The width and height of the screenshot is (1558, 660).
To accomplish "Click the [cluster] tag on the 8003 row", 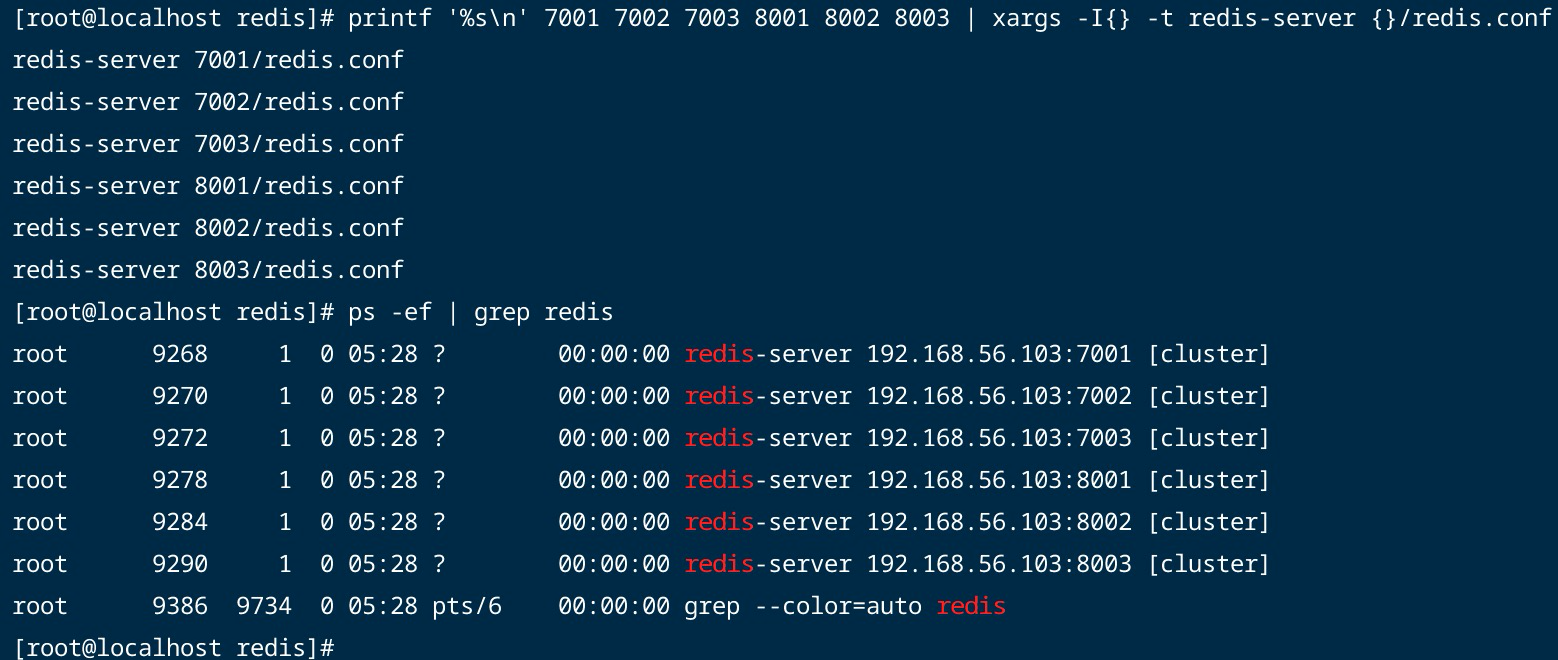I will [x=1208, y=564].
